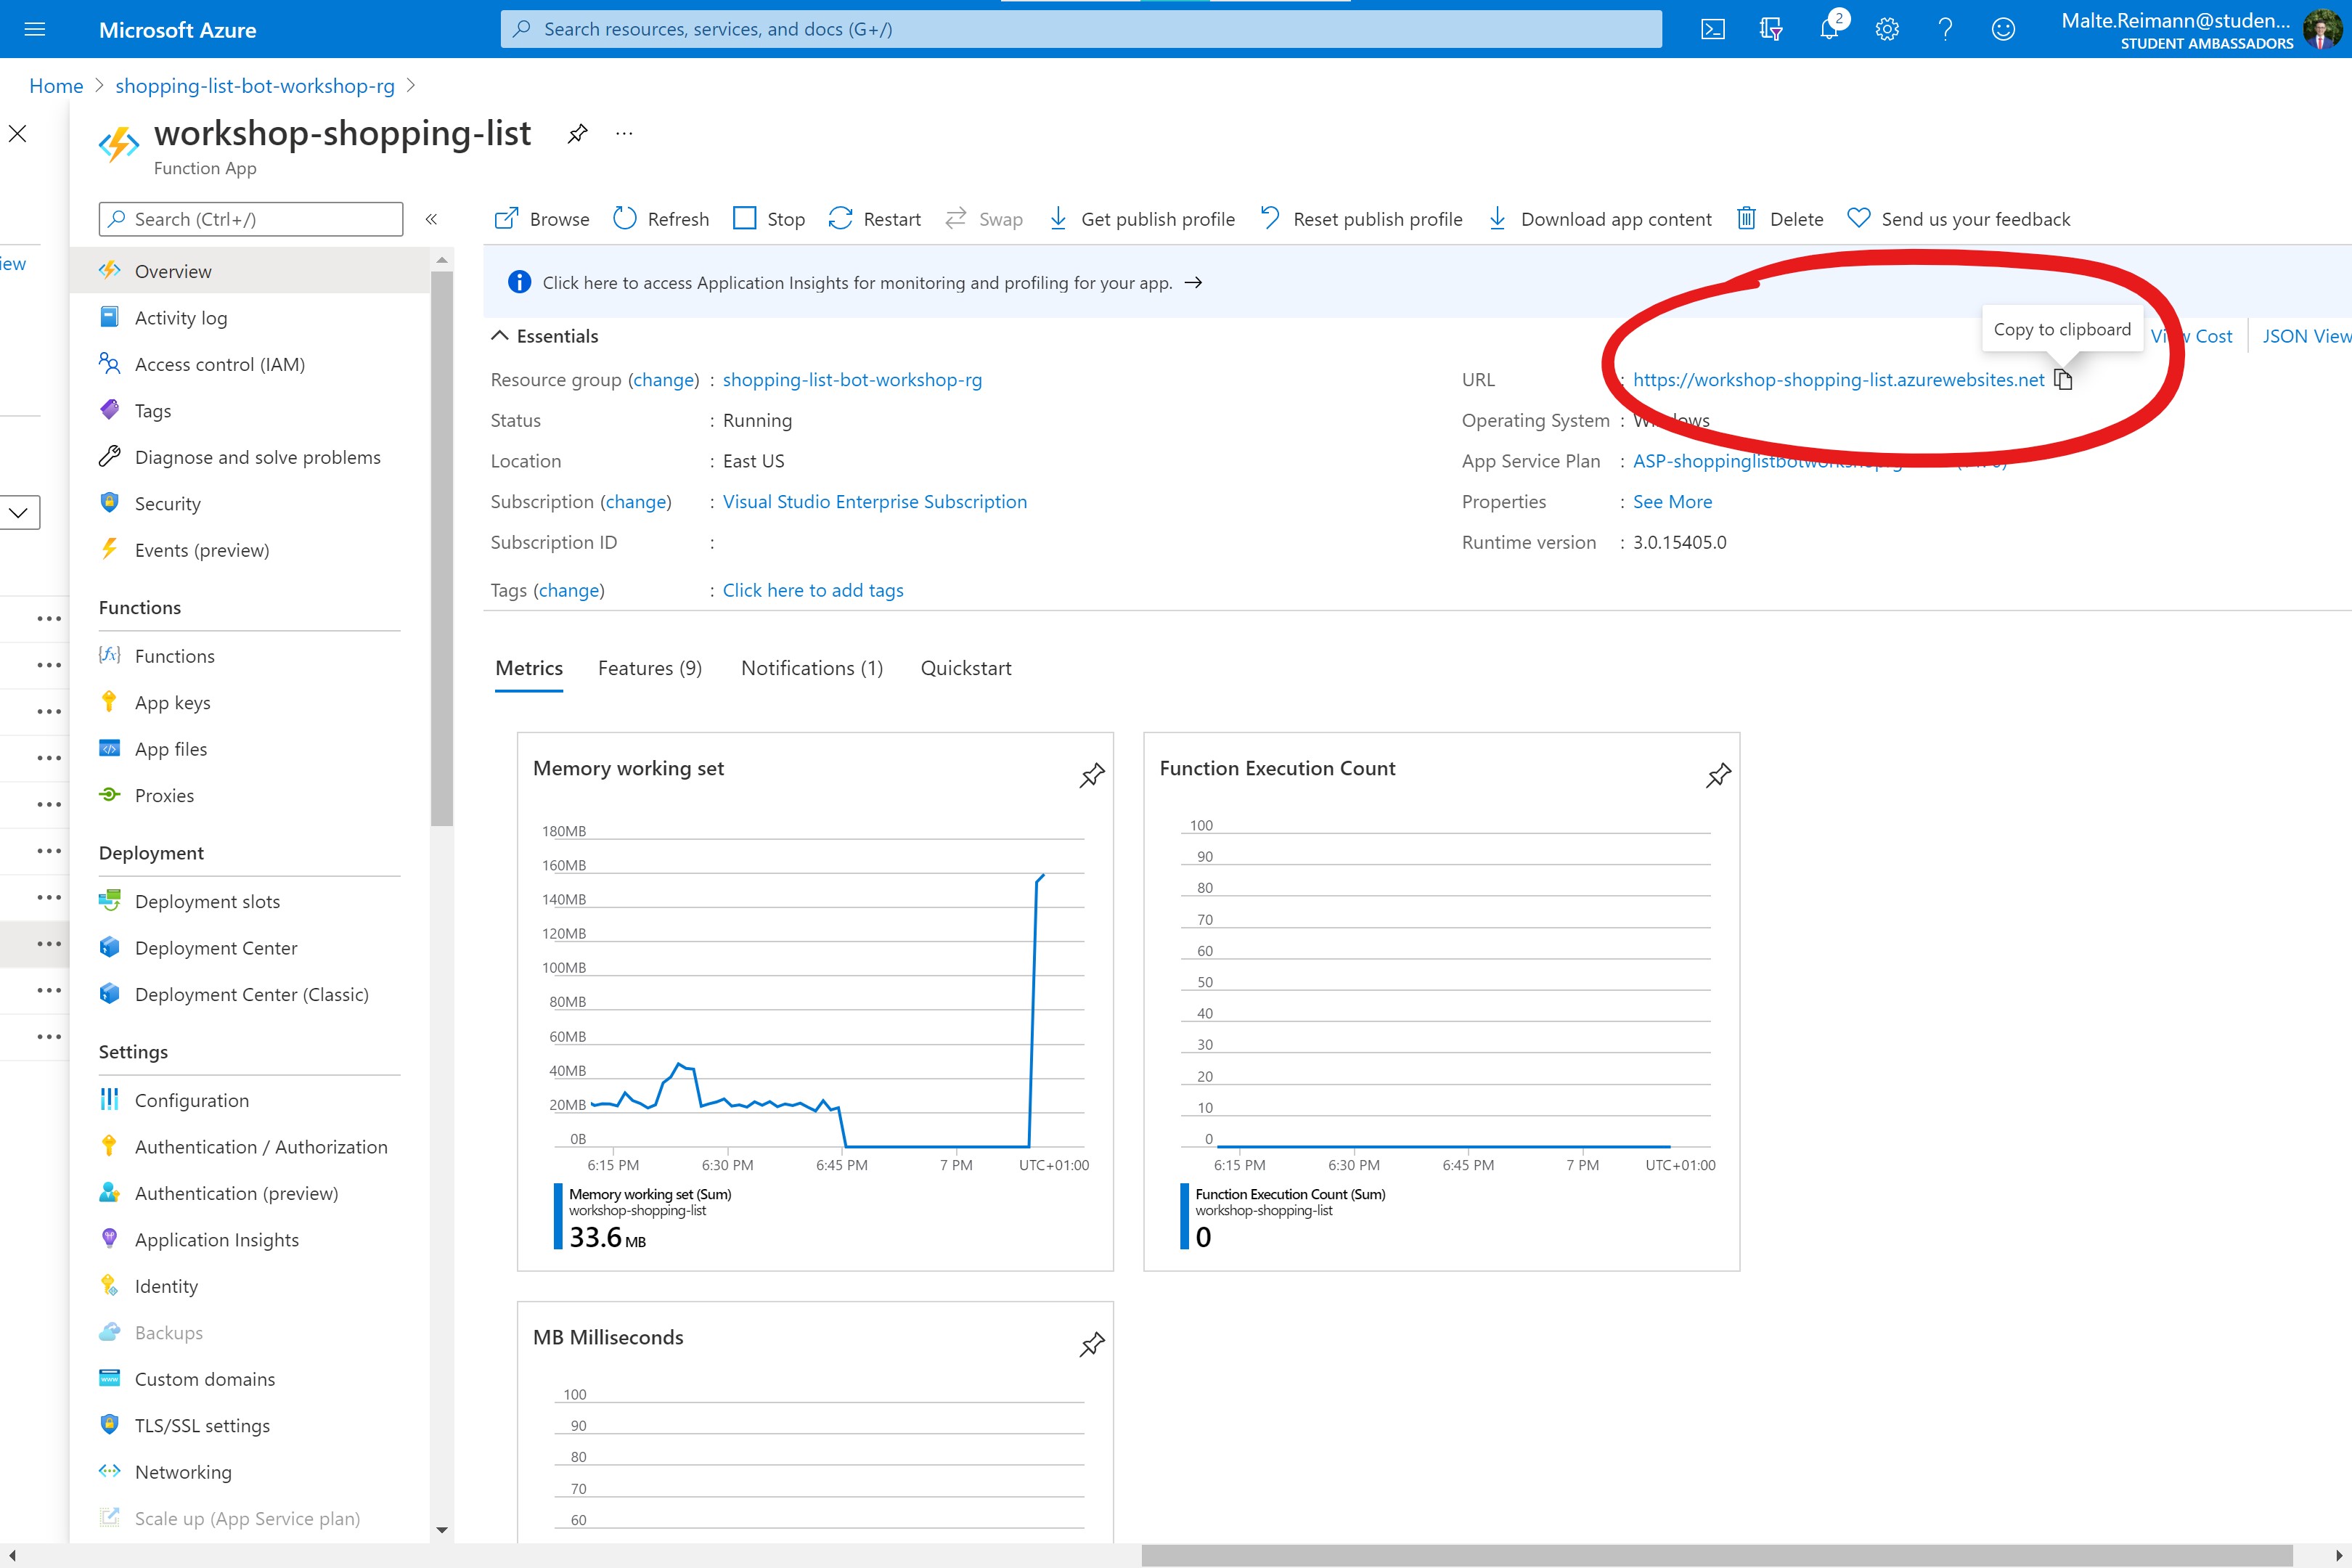Click the Restart toolbar button

pyautogui.click(x=874, y=219)
